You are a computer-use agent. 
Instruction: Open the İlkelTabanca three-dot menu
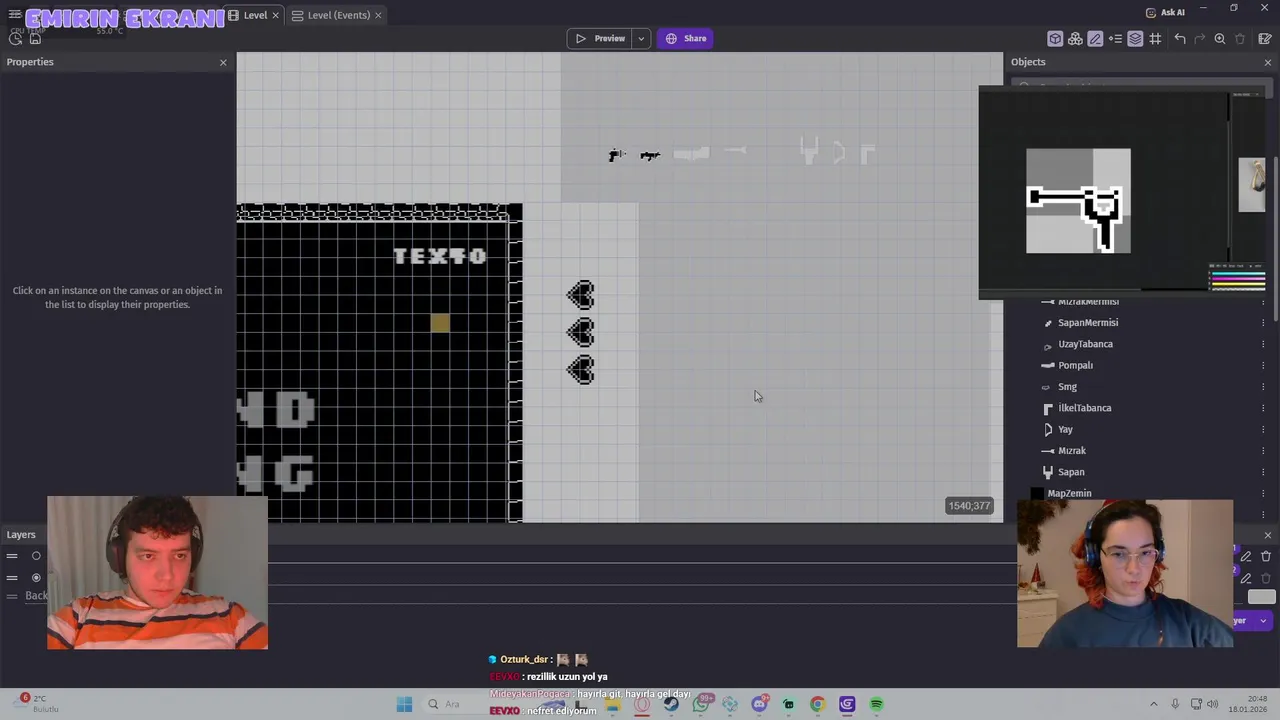[x=1263, y=408]
